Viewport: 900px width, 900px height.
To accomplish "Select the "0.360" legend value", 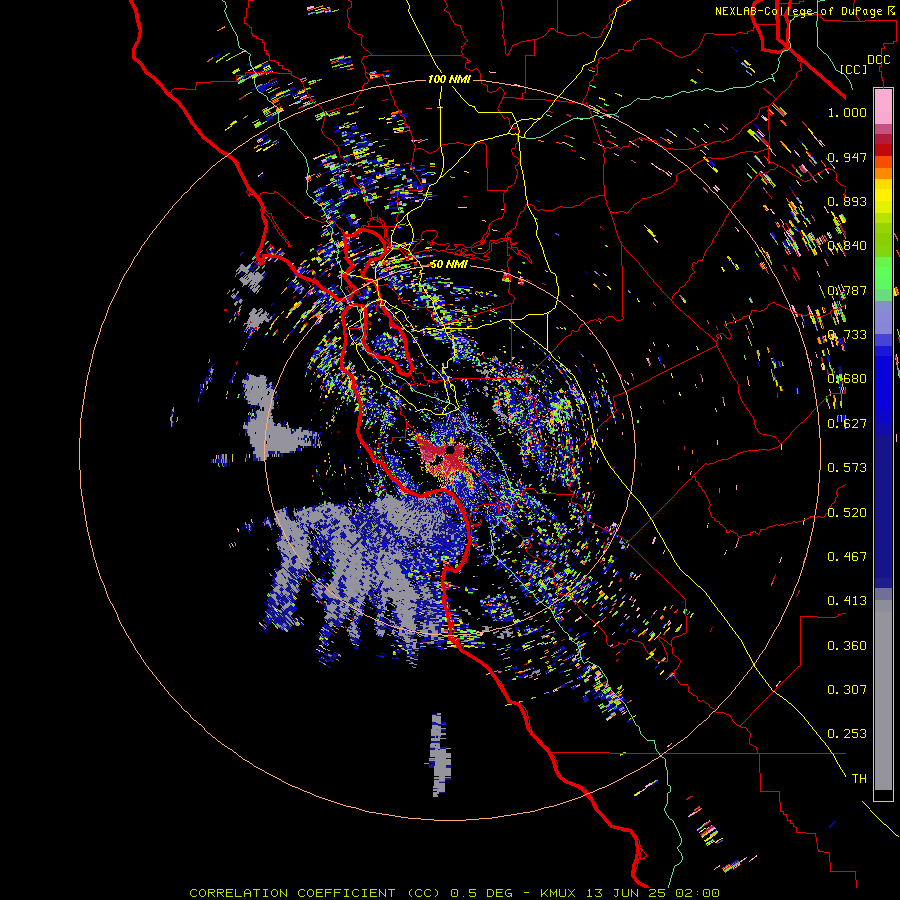I will (847, 646).
